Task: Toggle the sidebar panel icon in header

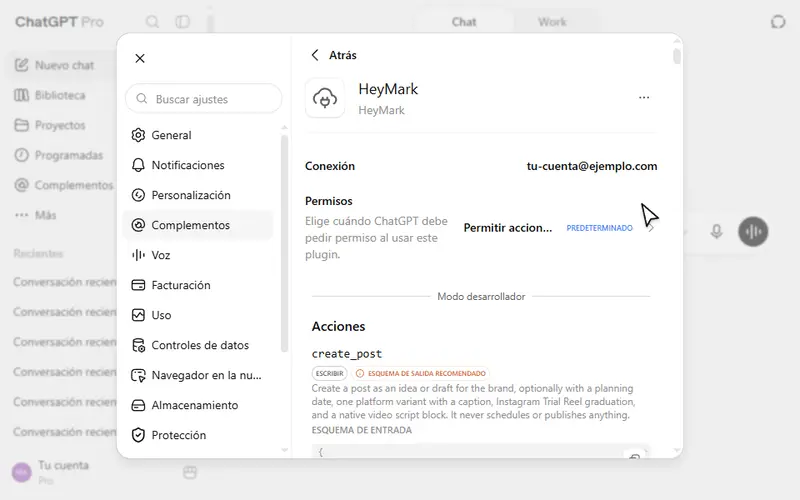Action: click(x=183, y=22)
